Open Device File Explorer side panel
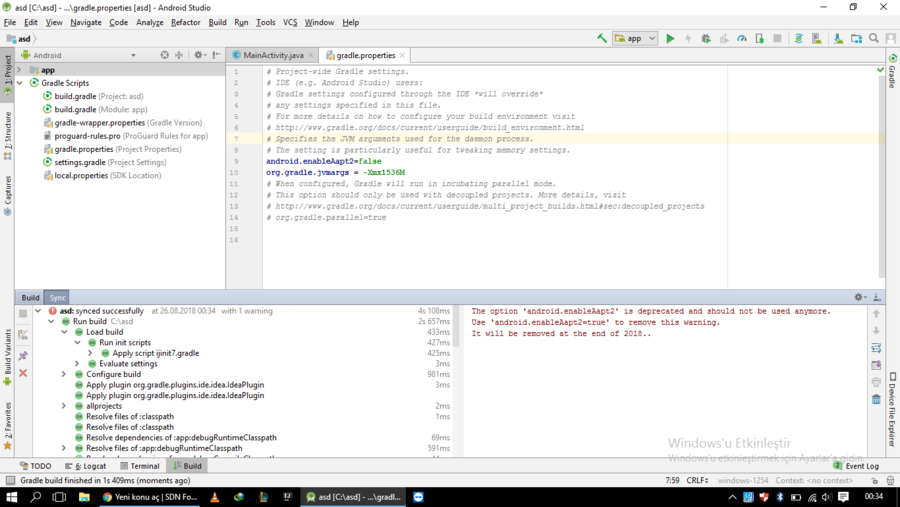The image size is (900, 507). point(893,409)
